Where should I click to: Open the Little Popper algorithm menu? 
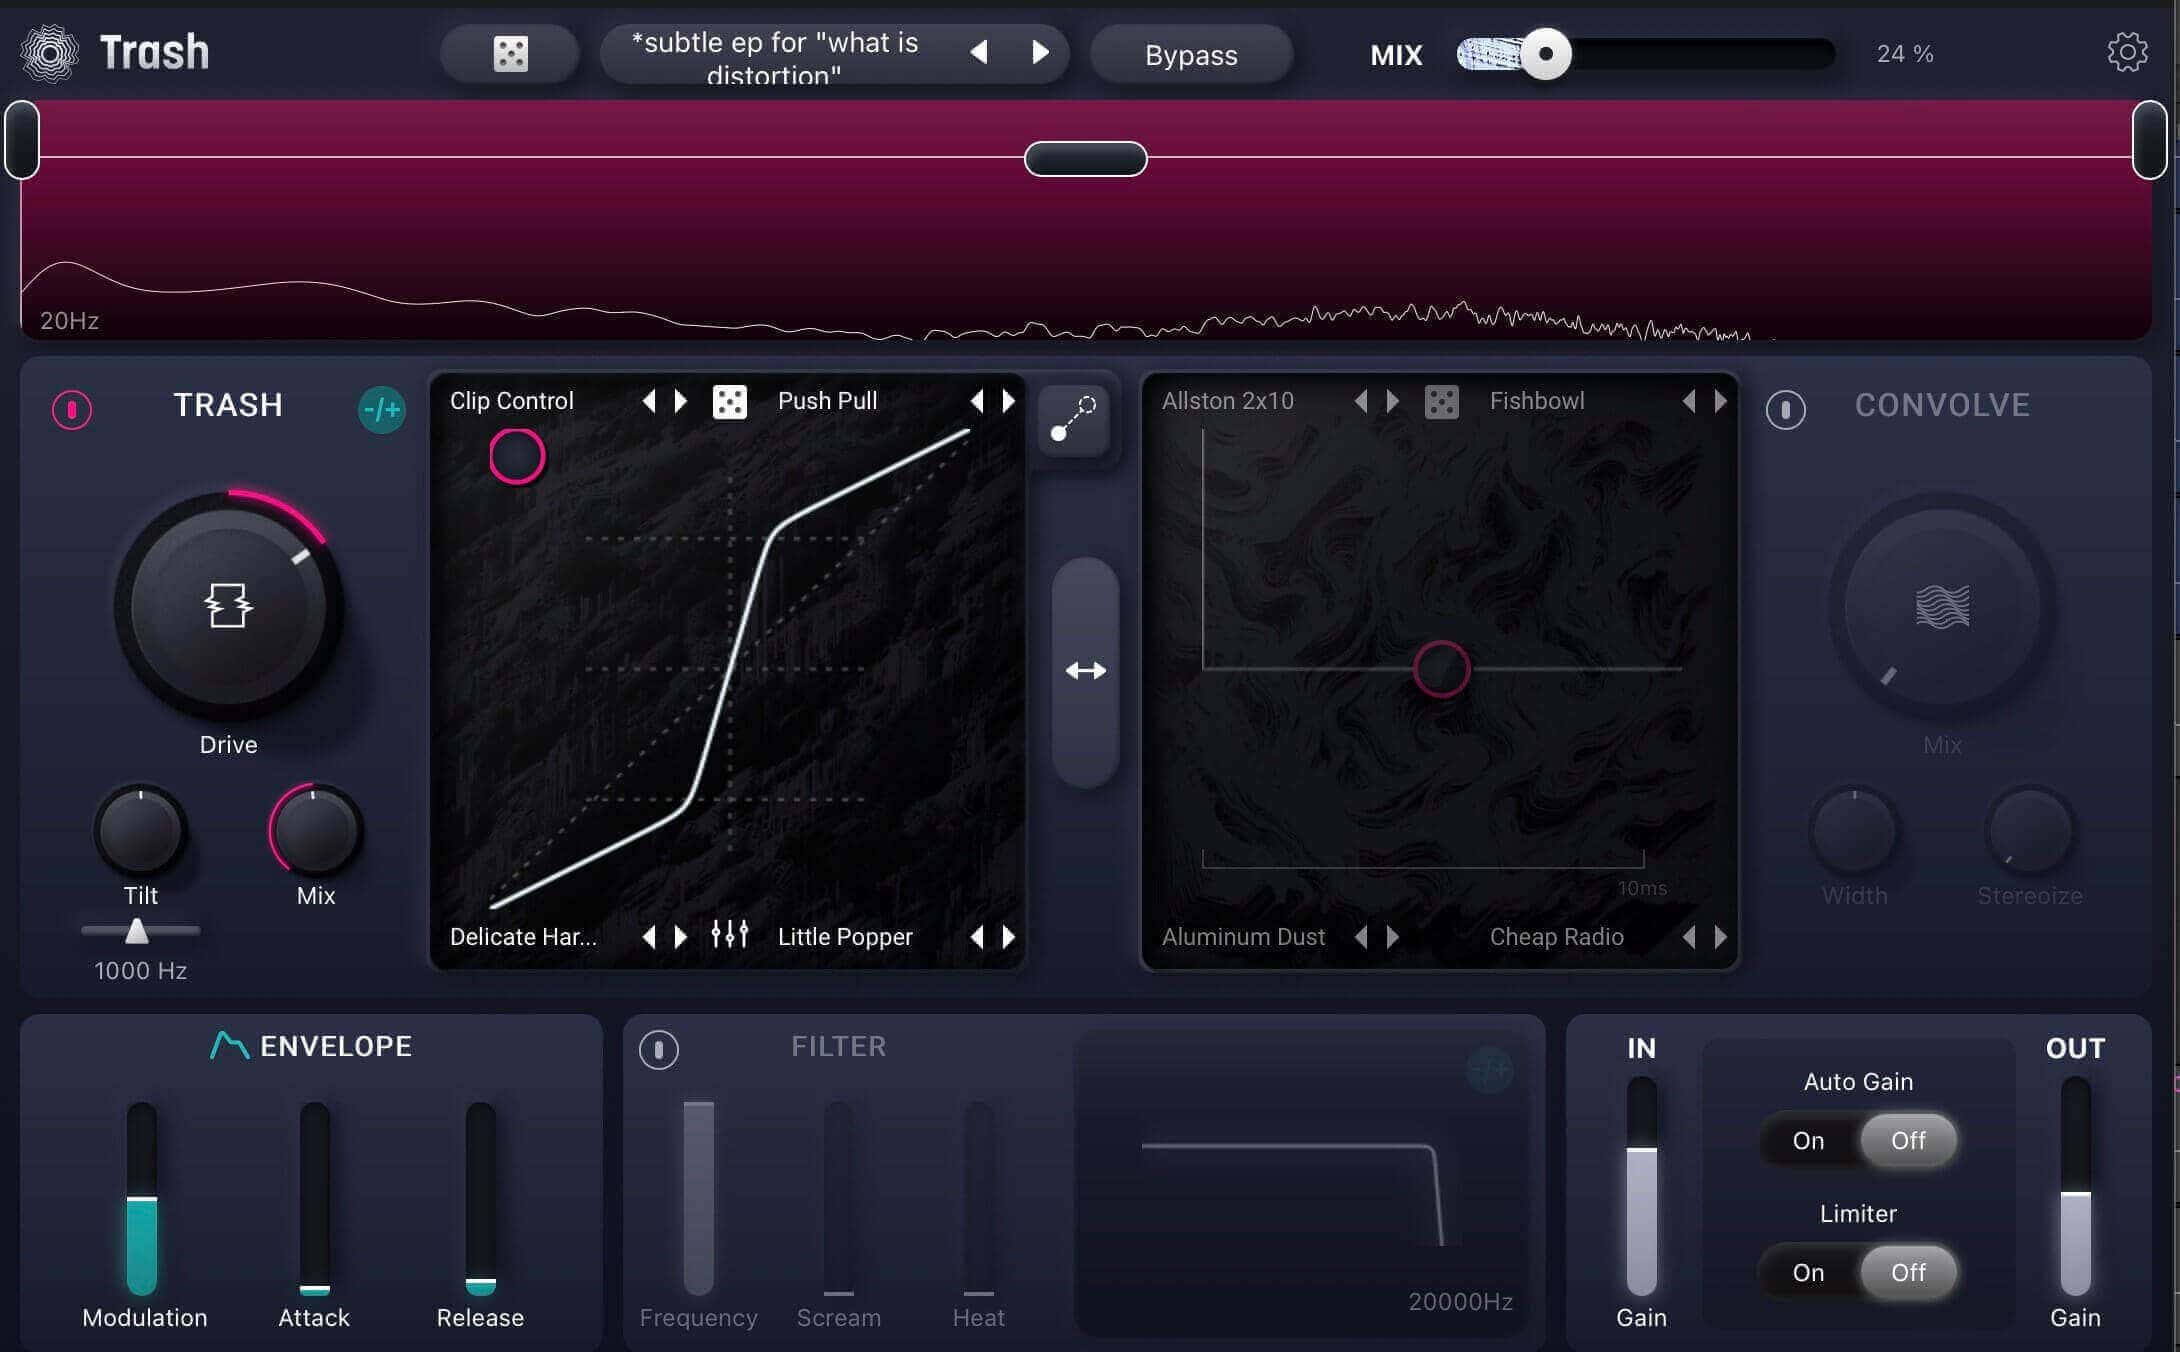point(845,937)
